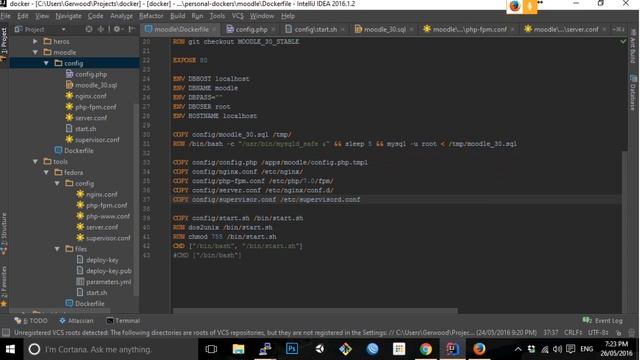Open the Atlassian tool window
Viewport: 640px width, 360px height.
click(76, 321)
